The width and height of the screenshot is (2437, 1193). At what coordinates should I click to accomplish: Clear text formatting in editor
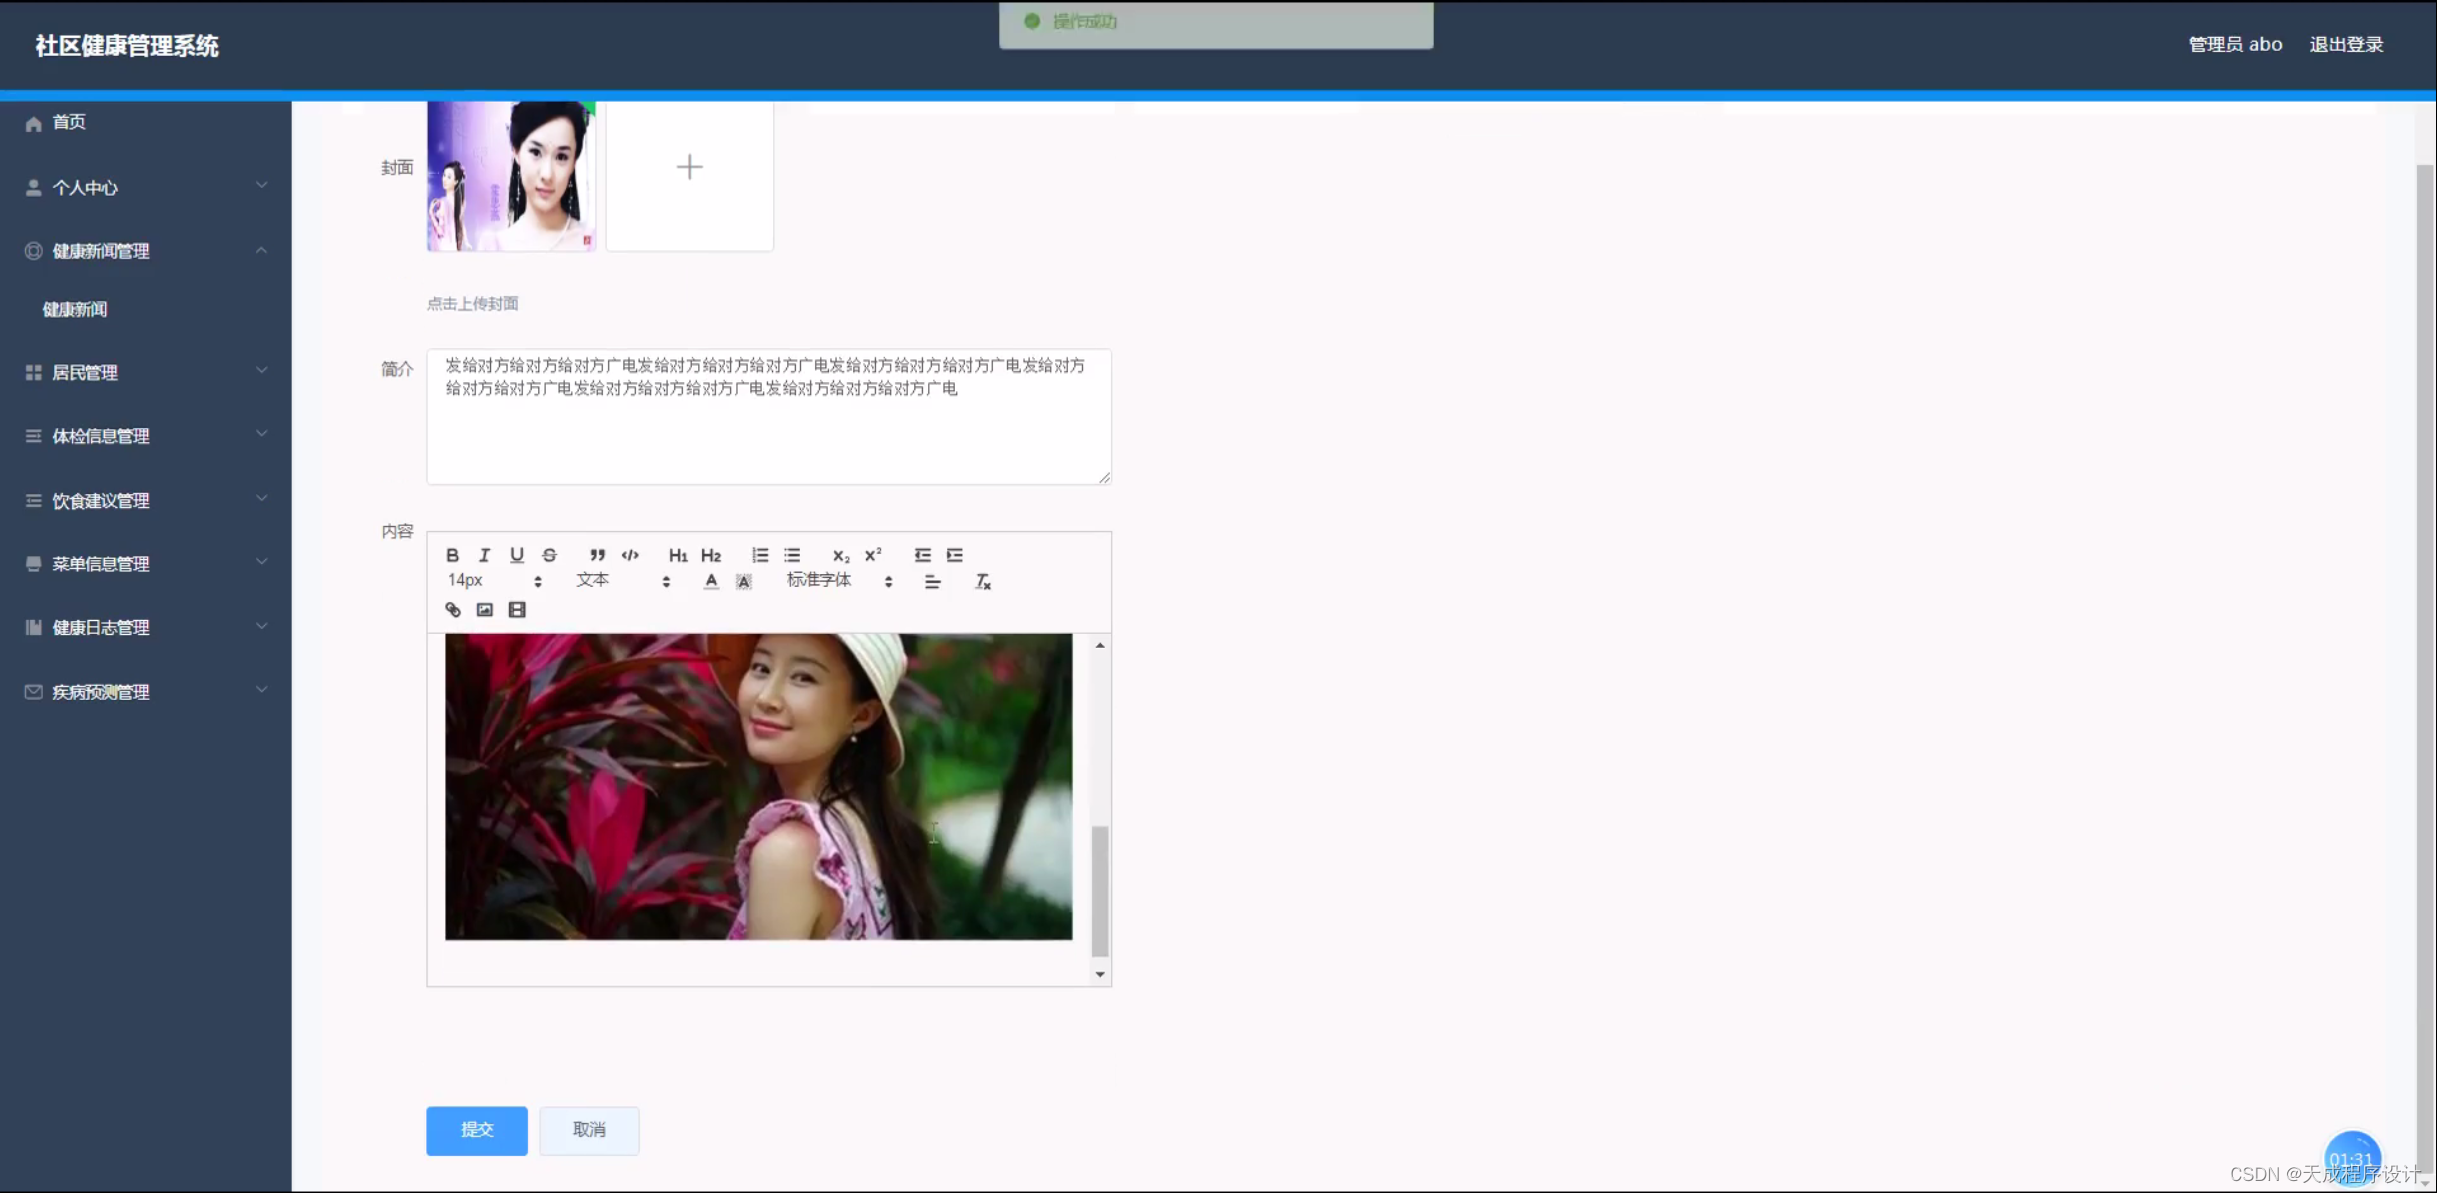pos(983,582)
